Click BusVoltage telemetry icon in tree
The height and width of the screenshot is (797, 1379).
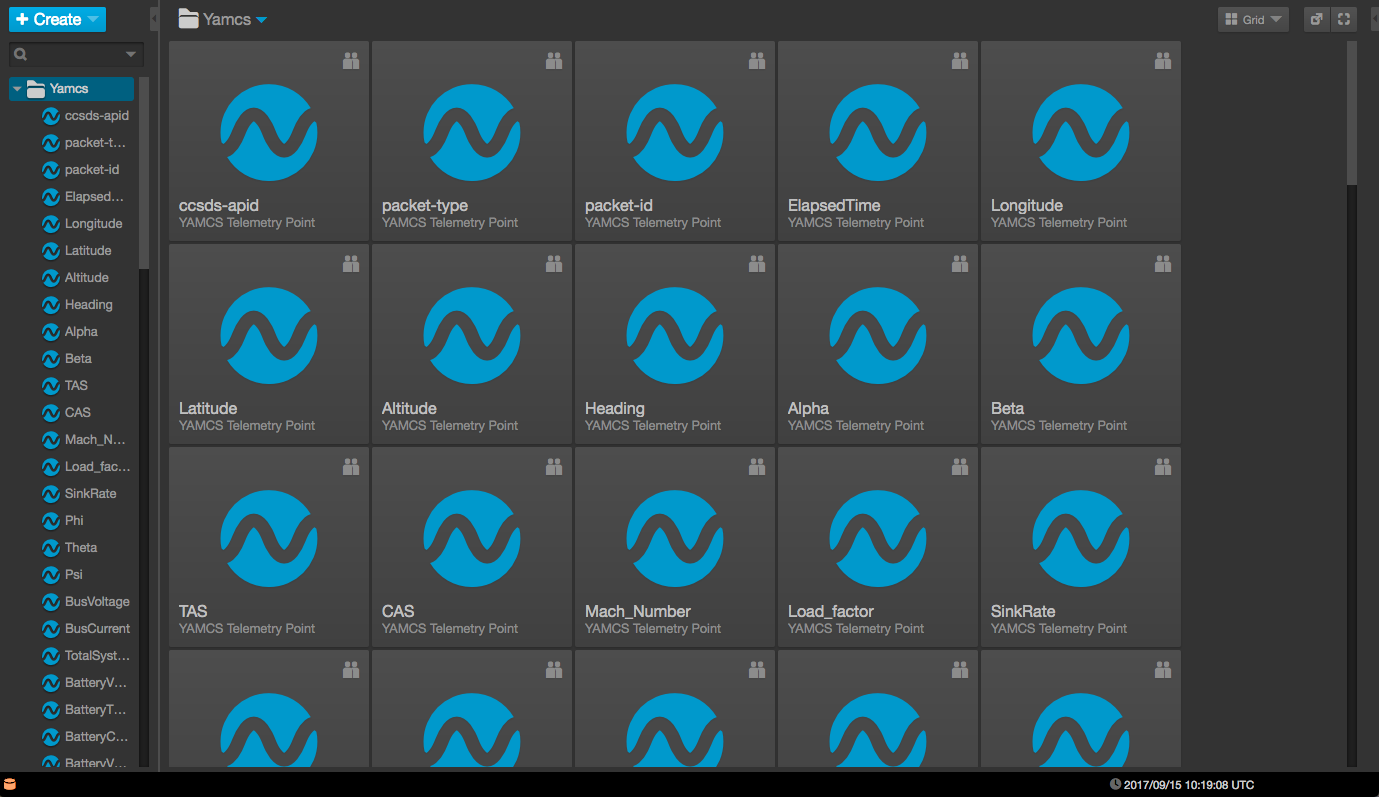click(50, 602)
